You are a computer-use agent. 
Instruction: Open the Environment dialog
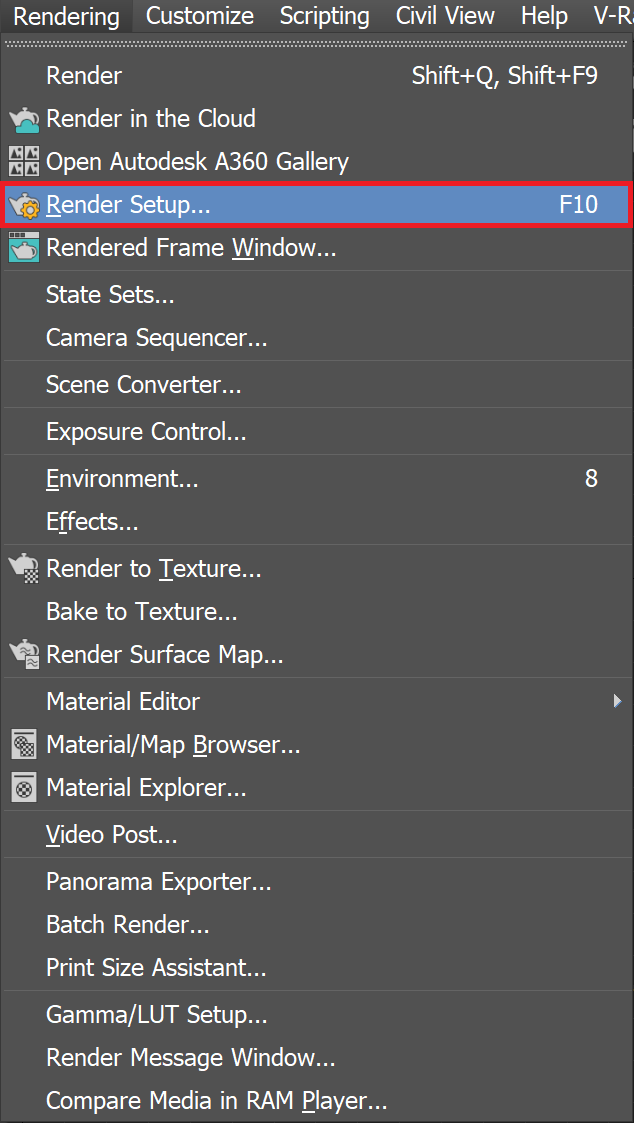click(x=120, y=478)
